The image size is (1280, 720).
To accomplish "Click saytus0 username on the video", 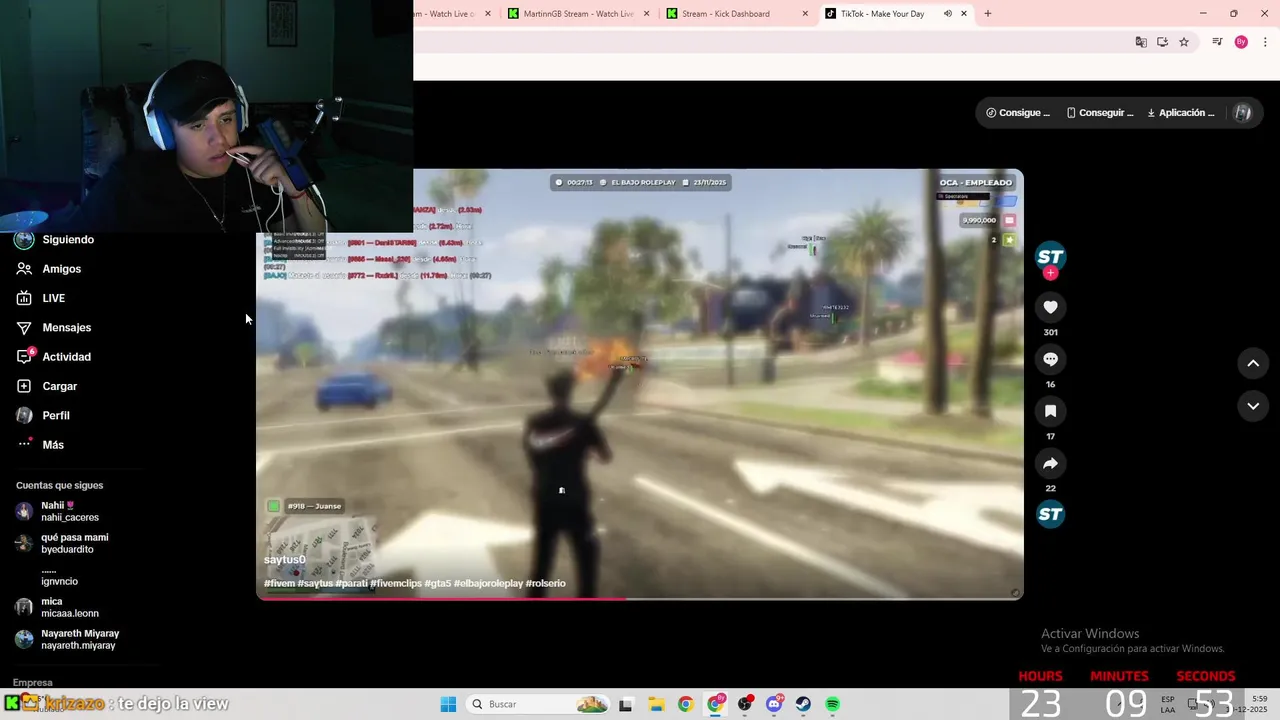I will pyautogui.click(x=285, y=560).
